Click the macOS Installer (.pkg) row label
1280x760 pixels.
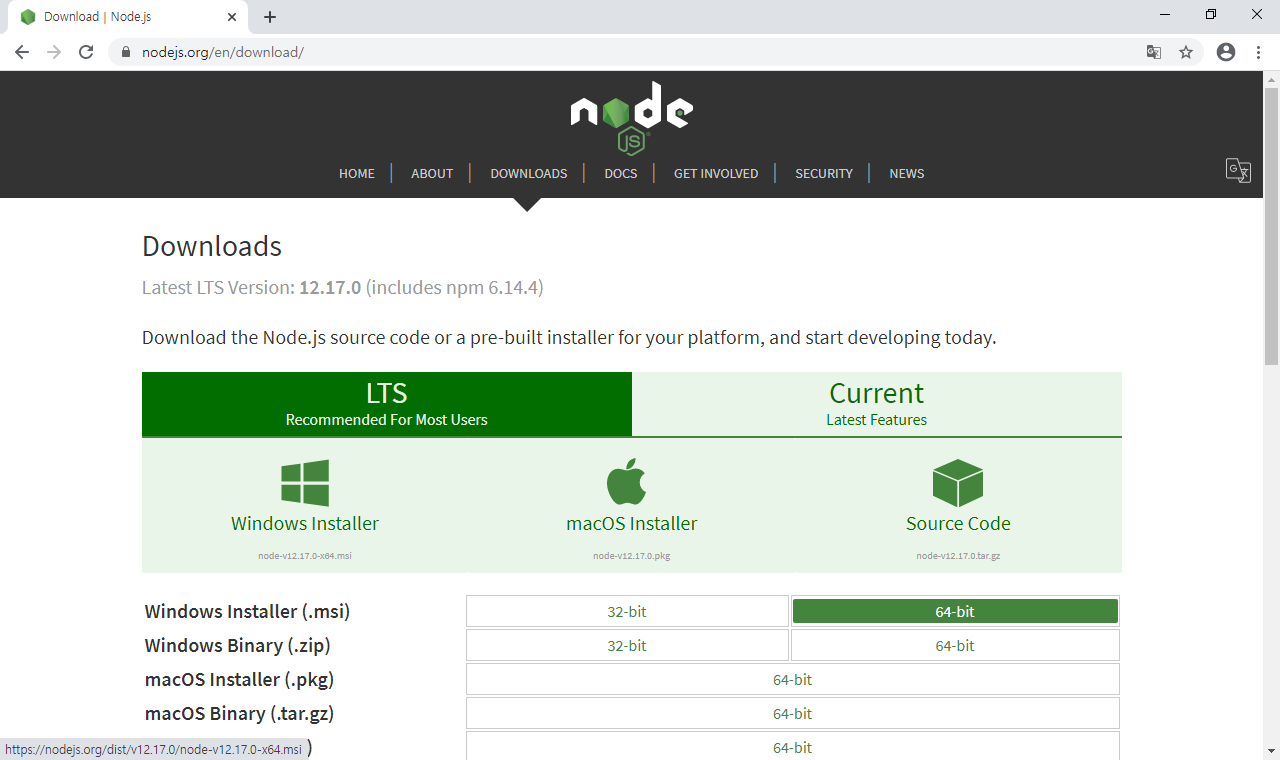239,680
